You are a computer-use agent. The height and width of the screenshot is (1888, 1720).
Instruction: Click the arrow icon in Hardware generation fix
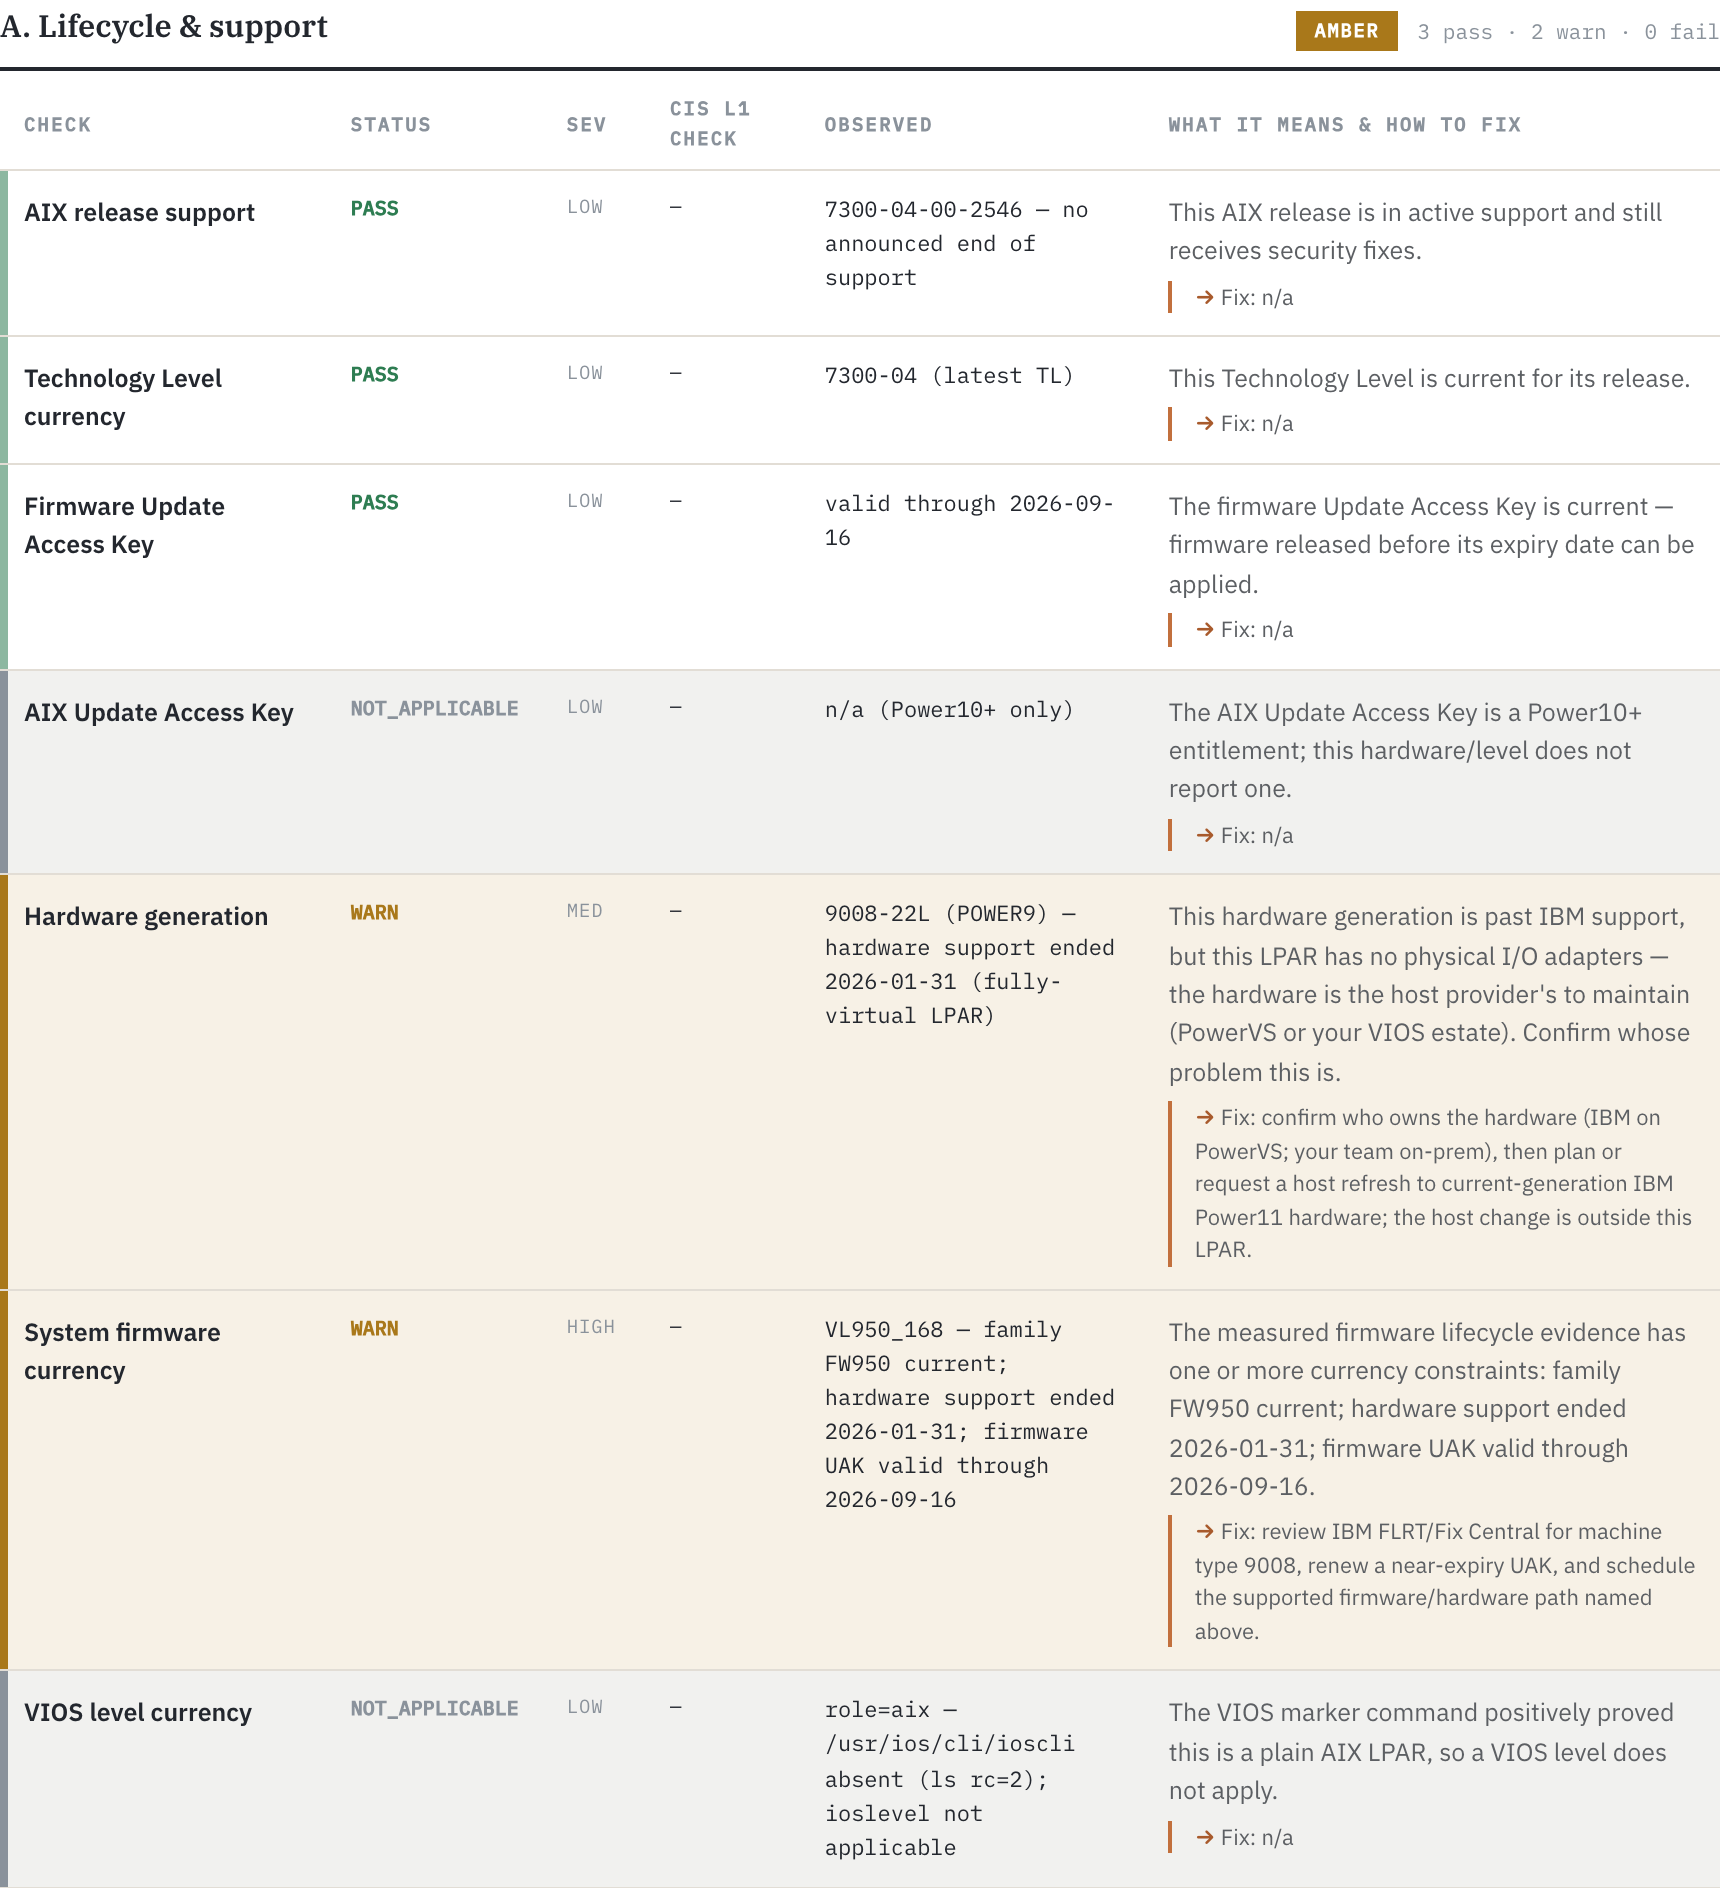pyautogui.click(x=1205, y=1117)
